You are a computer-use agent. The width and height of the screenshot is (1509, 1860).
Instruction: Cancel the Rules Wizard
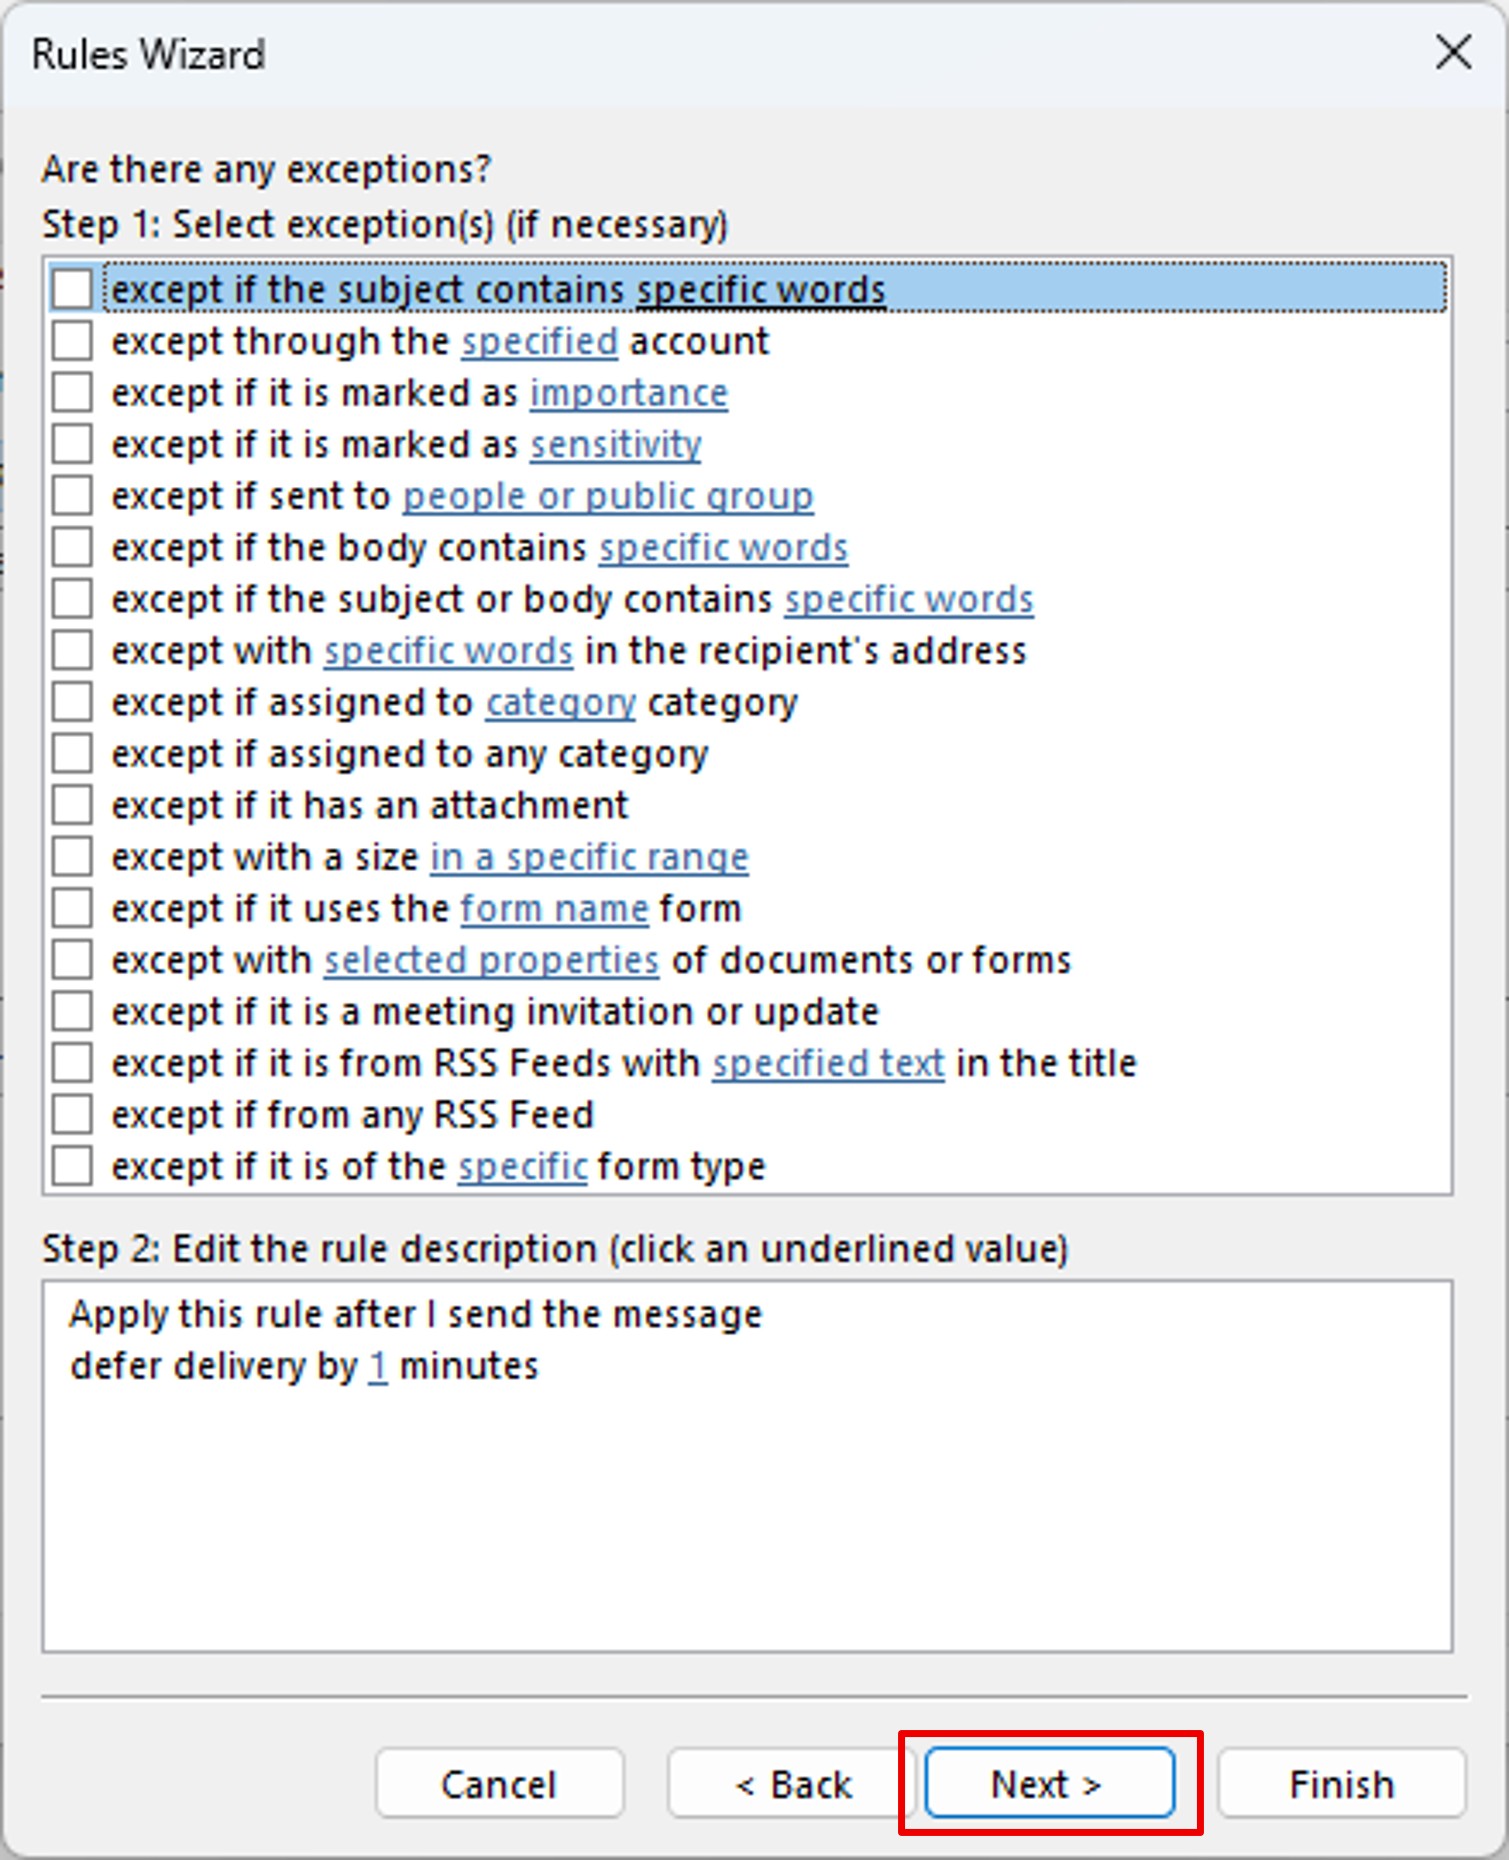pos(499,1784)
